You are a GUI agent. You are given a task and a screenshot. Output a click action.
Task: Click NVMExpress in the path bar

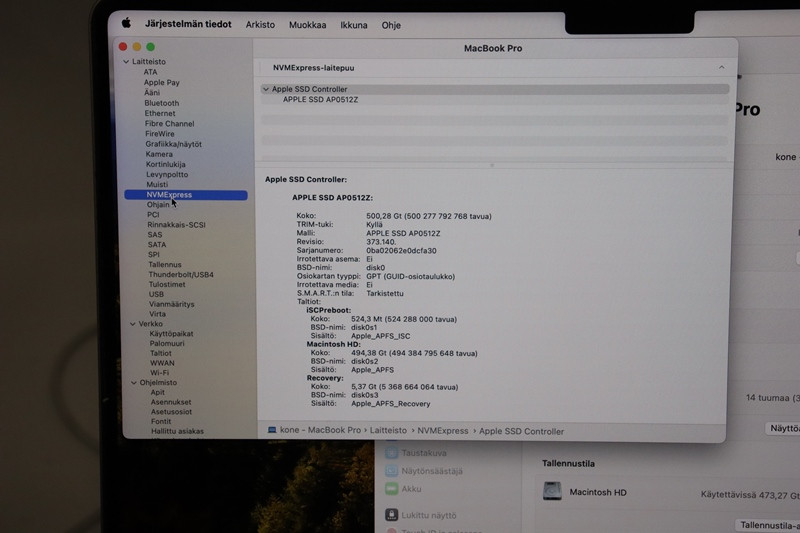pos(443,431)
